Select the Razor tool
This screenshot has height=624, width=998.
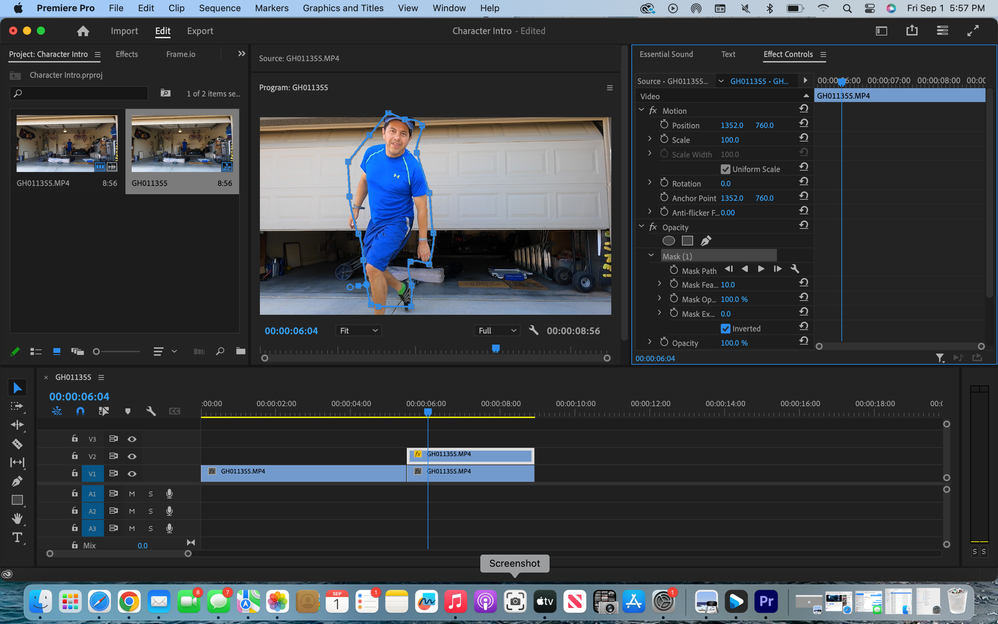(x=17, y=444)
